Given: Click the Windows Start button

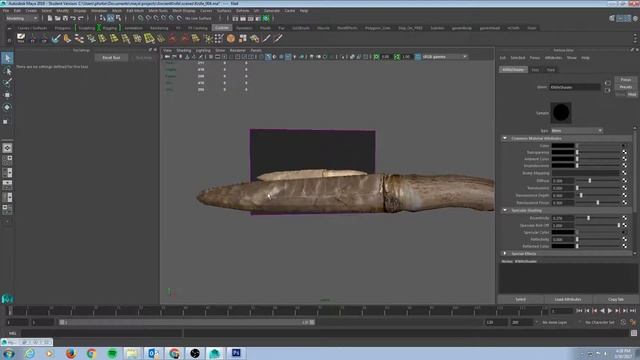Looking at the screenshot, I should click(x=9, y=353).
